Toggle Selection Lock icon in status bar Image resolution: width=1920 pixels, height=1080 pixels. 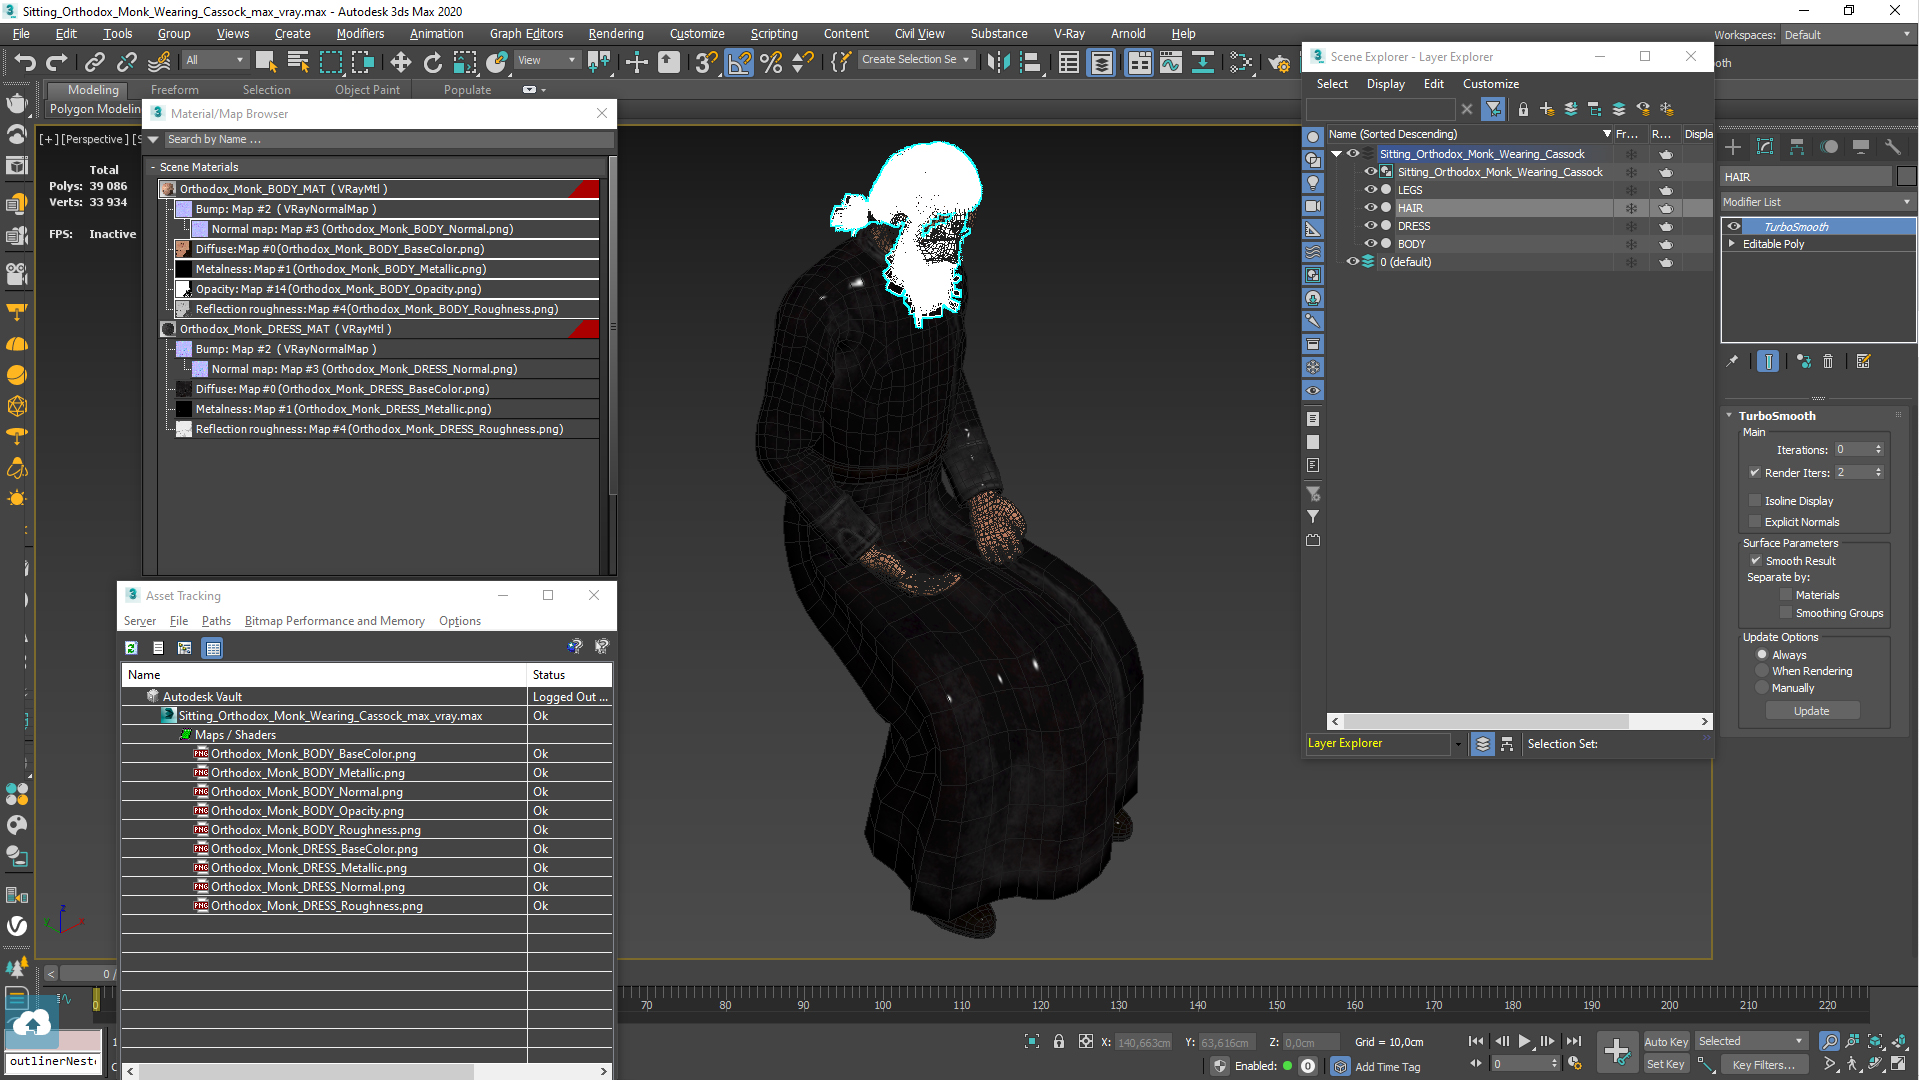click(1059, 1042)
